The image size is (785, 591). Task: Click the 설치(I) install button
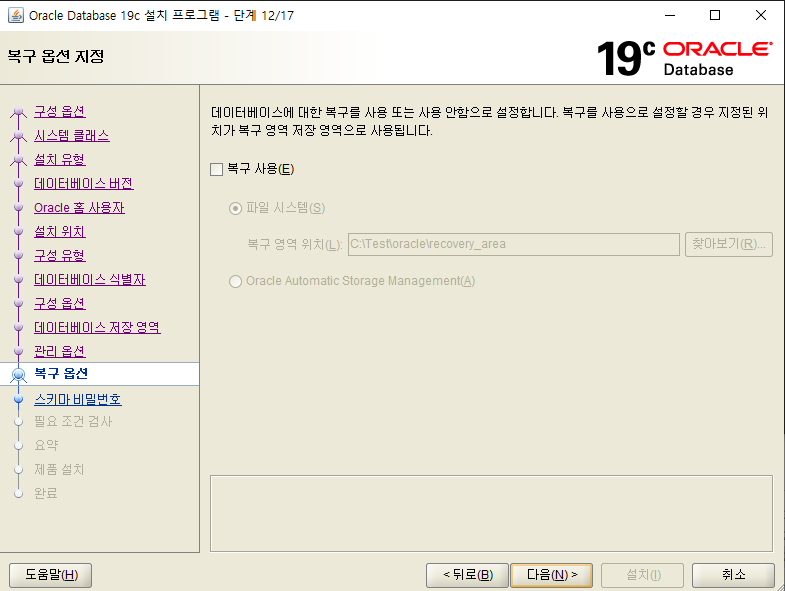click(x=643, y=574)
